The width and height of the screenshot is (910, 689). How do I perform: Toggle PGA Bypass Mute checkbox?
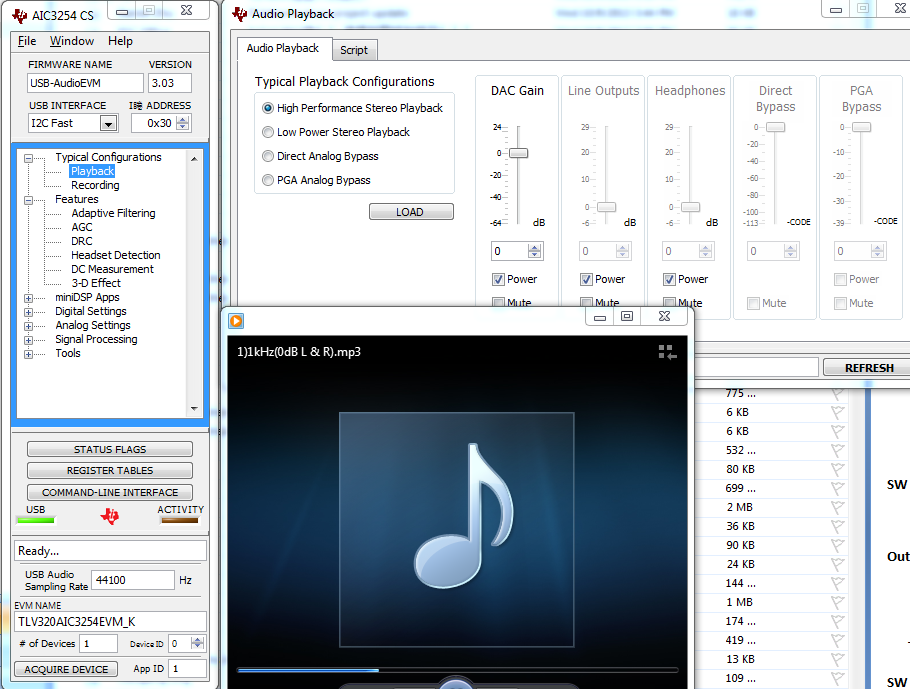[x=840, y=303]
